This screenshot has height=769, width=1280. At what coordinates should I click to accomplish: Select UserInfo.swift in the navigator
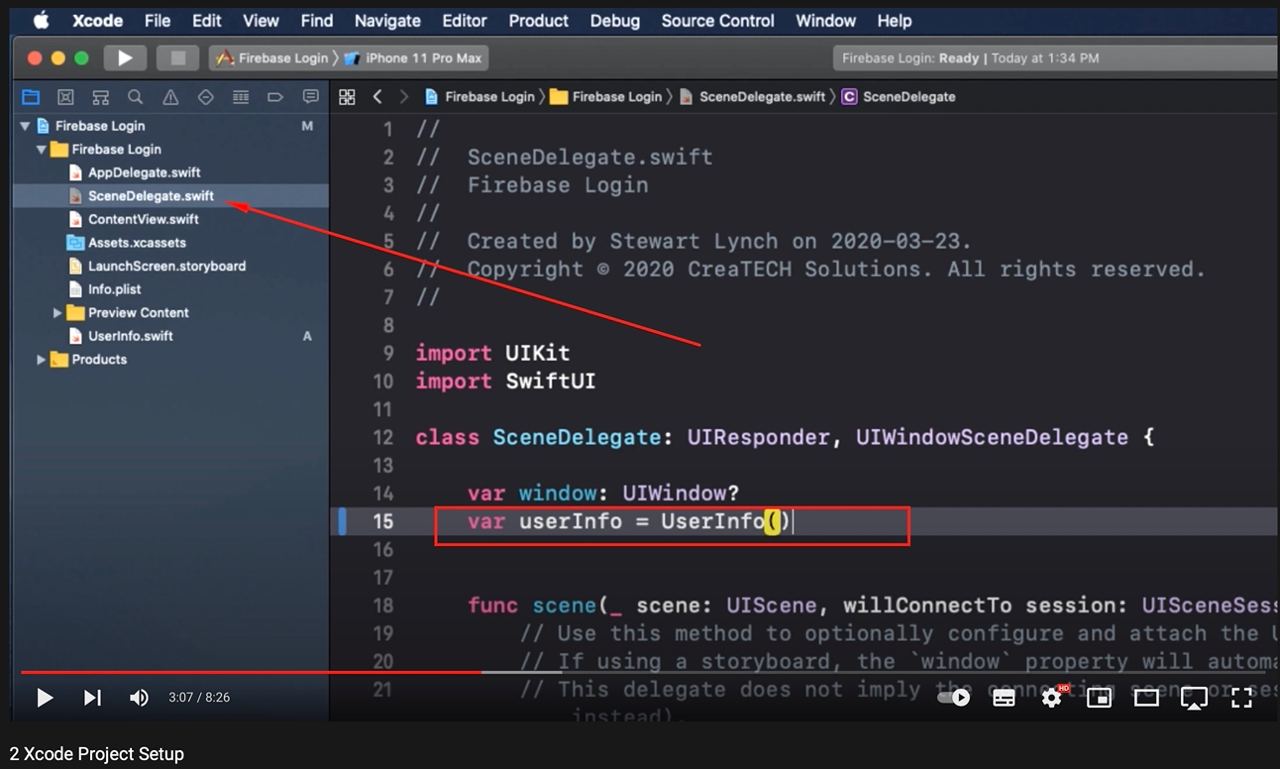pos(130,336)
